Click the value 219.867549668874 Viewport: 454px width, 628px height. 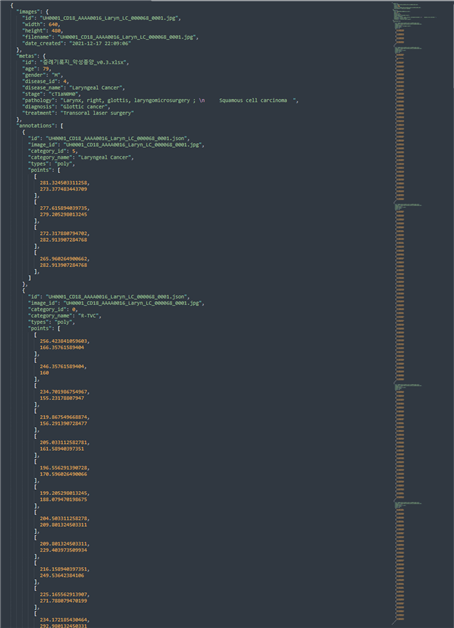[65, 417]
